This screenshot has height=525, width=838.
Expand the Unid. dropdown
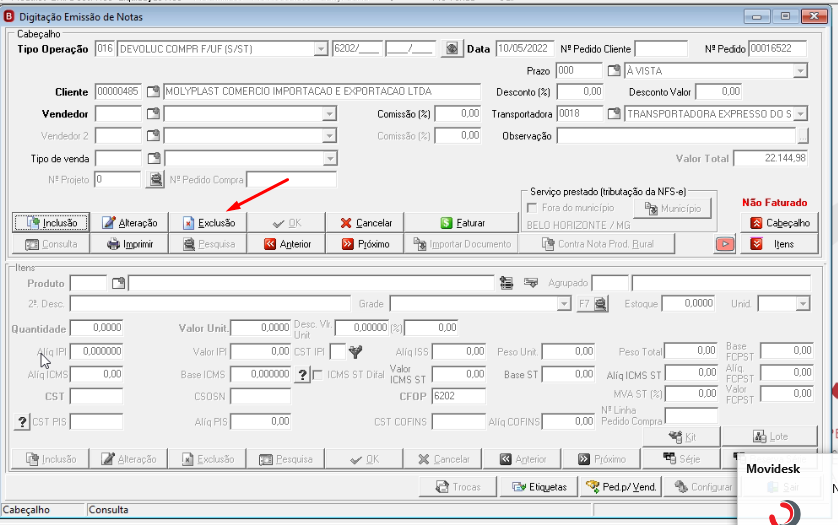click(802, 304)
